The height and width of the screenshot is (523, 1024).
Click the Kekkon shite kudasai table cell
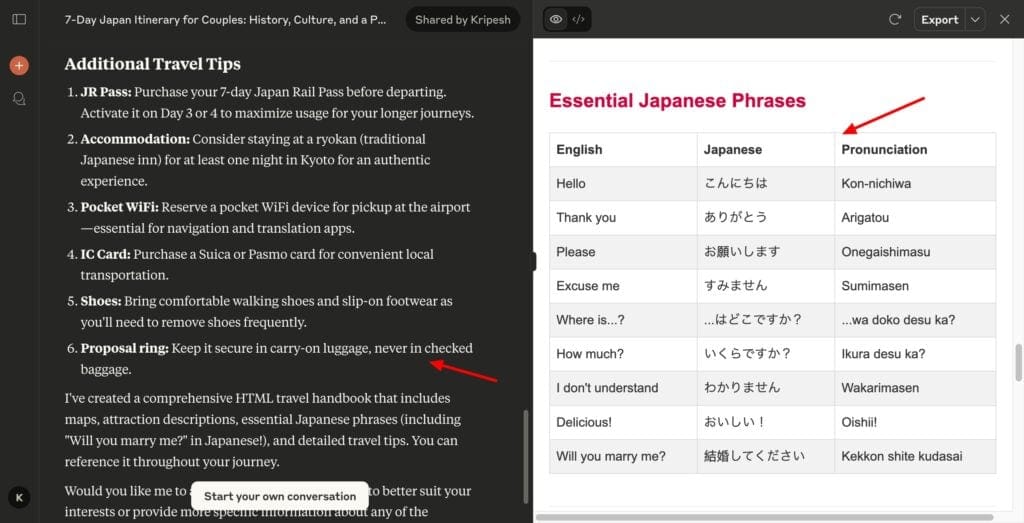coord(902,456)
